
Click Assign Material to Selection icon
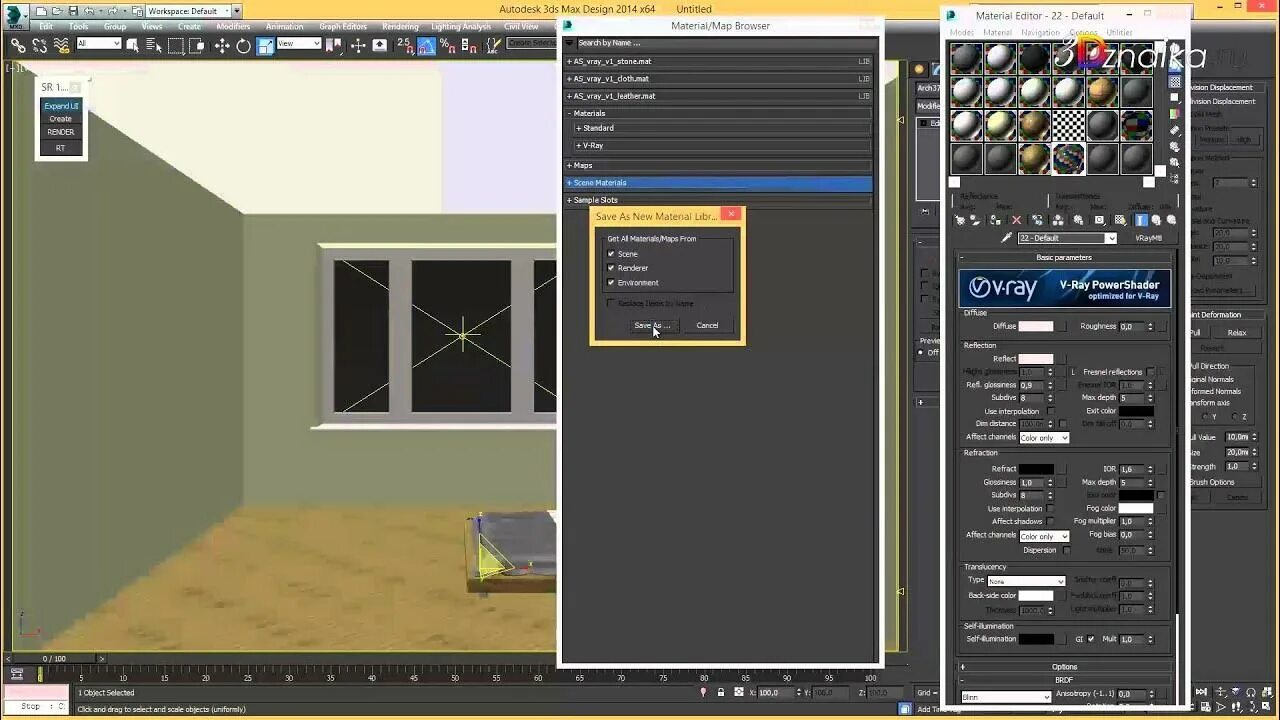[995, 220]
